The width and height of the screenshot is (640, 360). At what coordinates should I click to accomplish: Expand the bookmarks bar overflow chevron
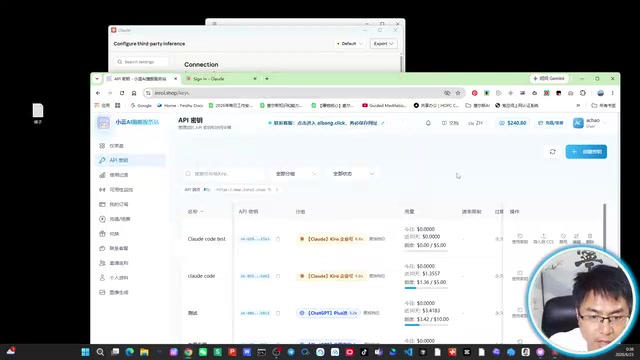pos(578,105)
